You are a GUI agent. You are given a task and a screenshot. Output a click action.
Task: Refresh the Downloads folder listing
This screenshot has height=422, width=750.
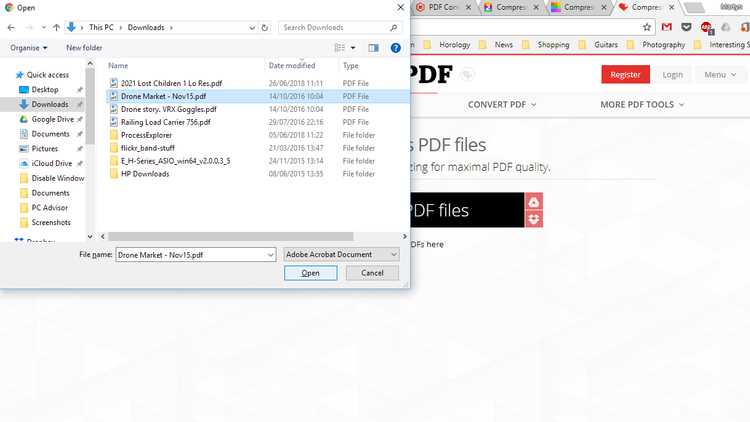point(265,28)
